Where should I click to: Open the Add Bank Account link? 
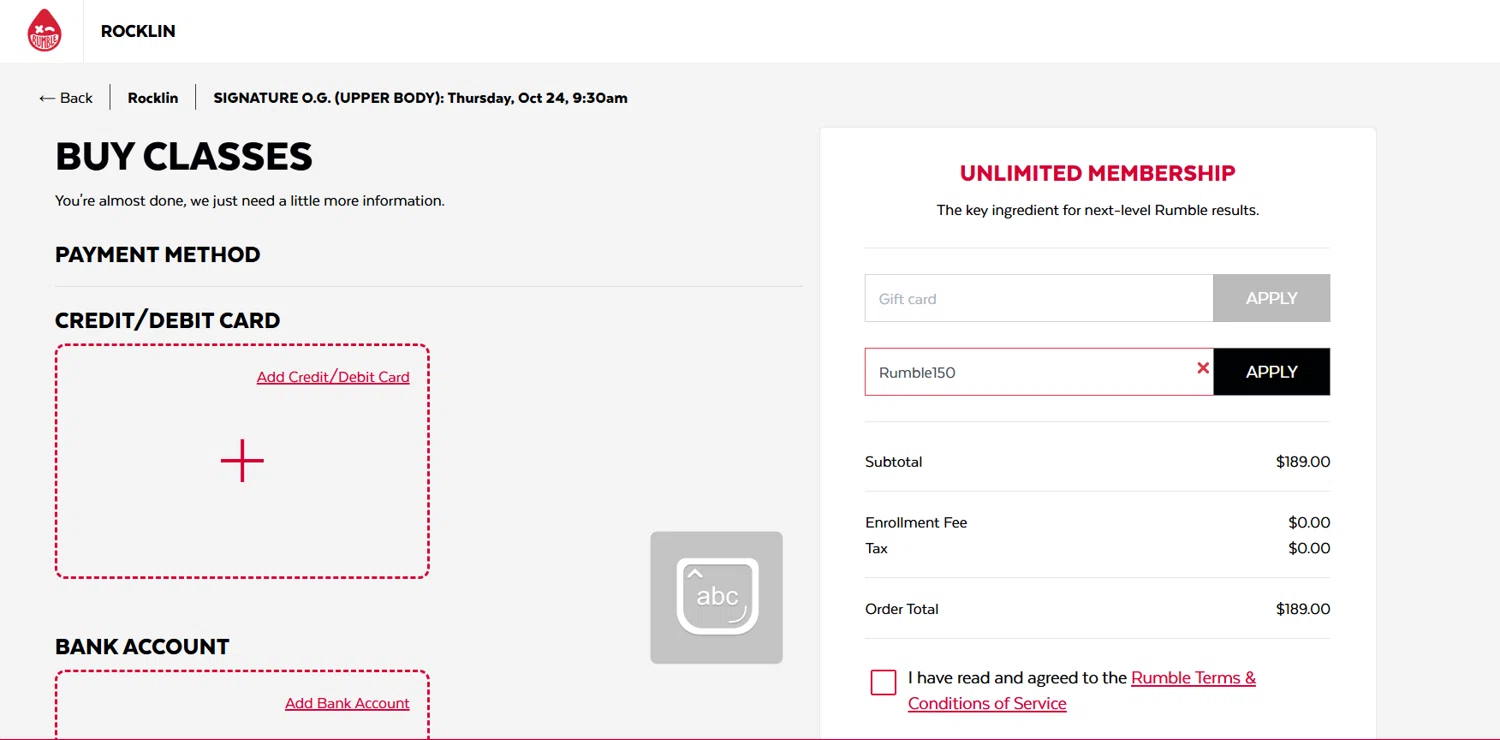pyautogui.click(x=347, y=703)
